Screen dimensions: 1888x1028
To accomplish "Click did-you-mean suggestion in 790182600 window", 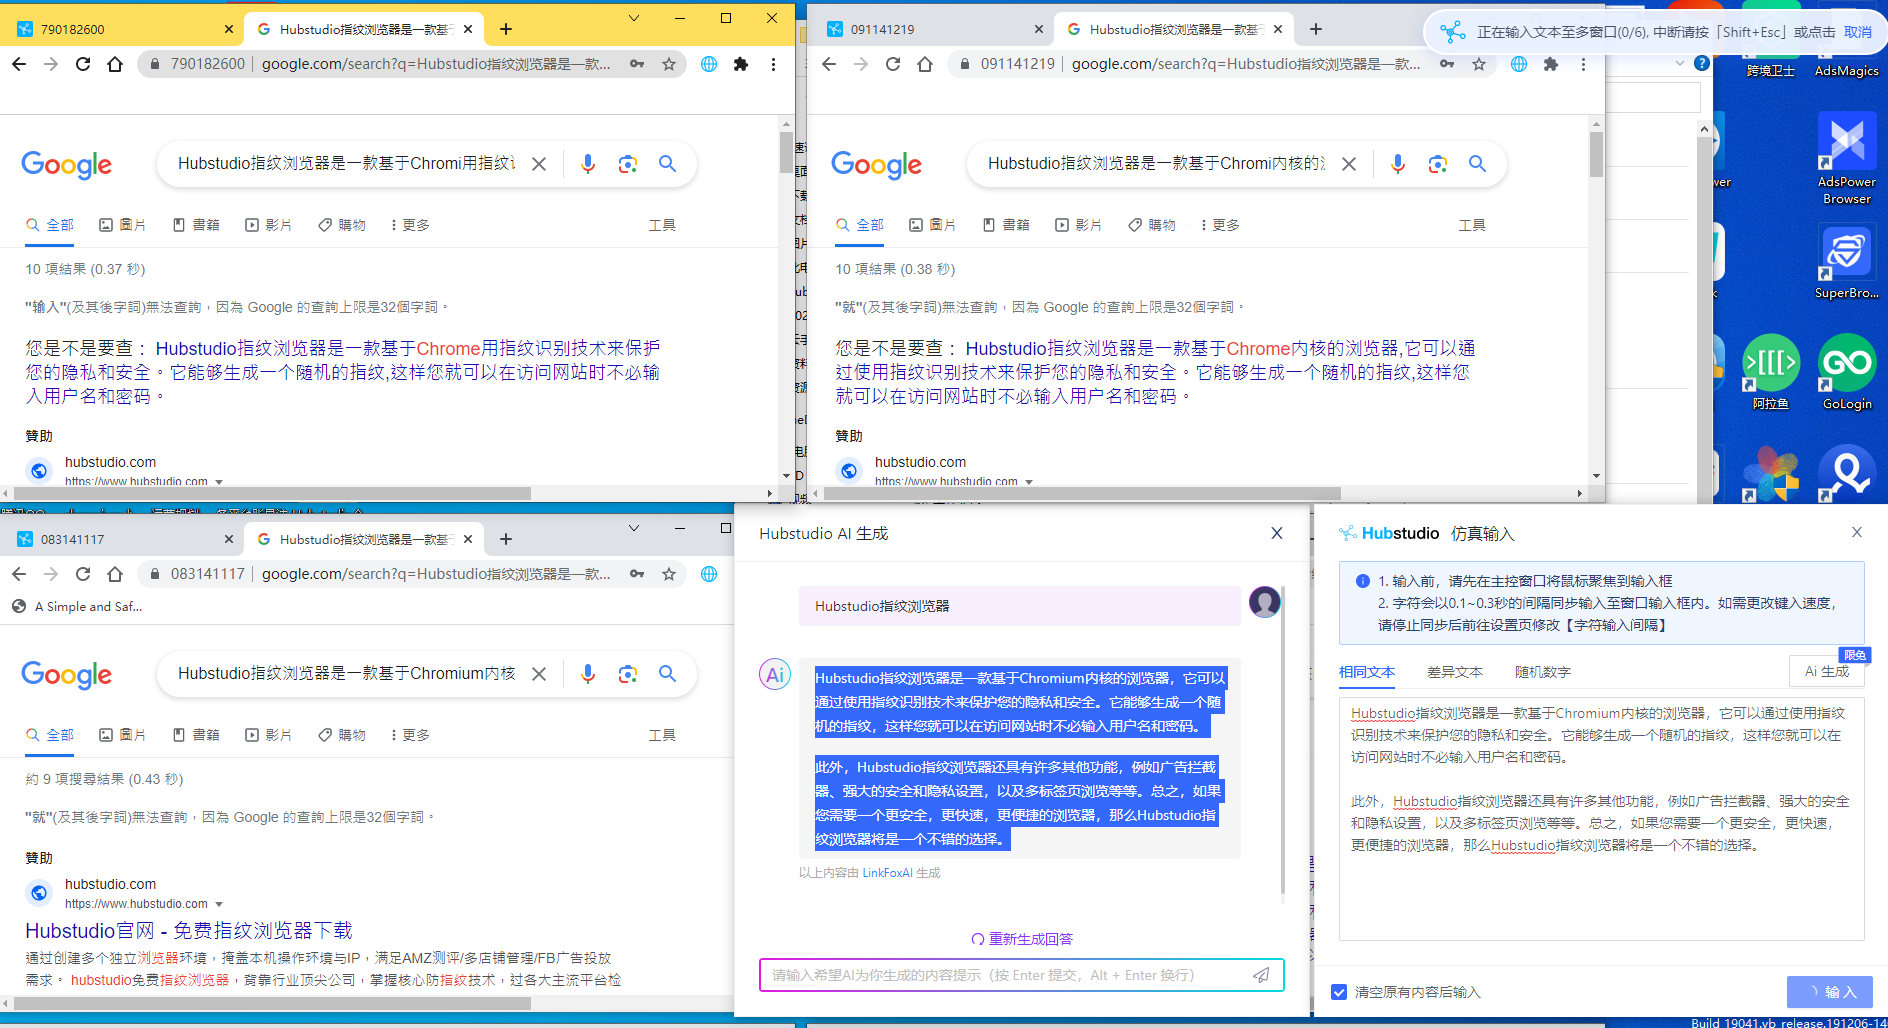I will tap(342, 372).
